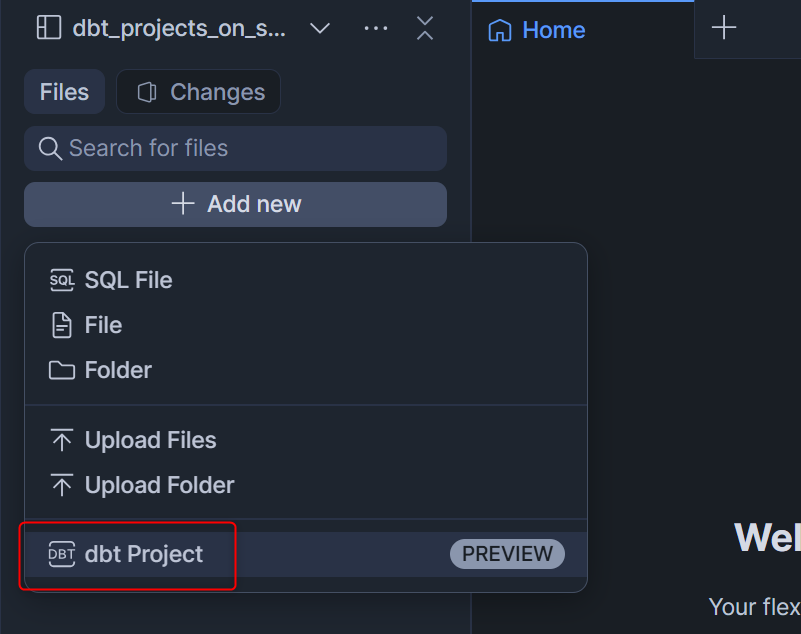This screenshot has width=801, height=634.
Task: Click the PREVIEW badge on dbt Project
Action: pyautogui.click(x=507, y=554)
